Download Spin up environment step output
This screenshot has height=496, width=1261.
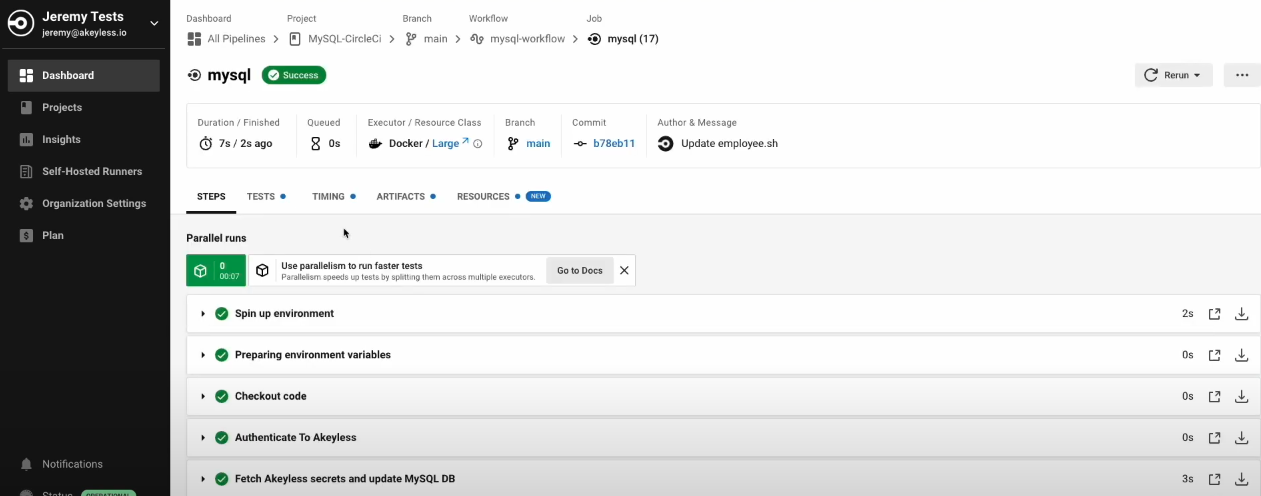[x=1241, y=313]
